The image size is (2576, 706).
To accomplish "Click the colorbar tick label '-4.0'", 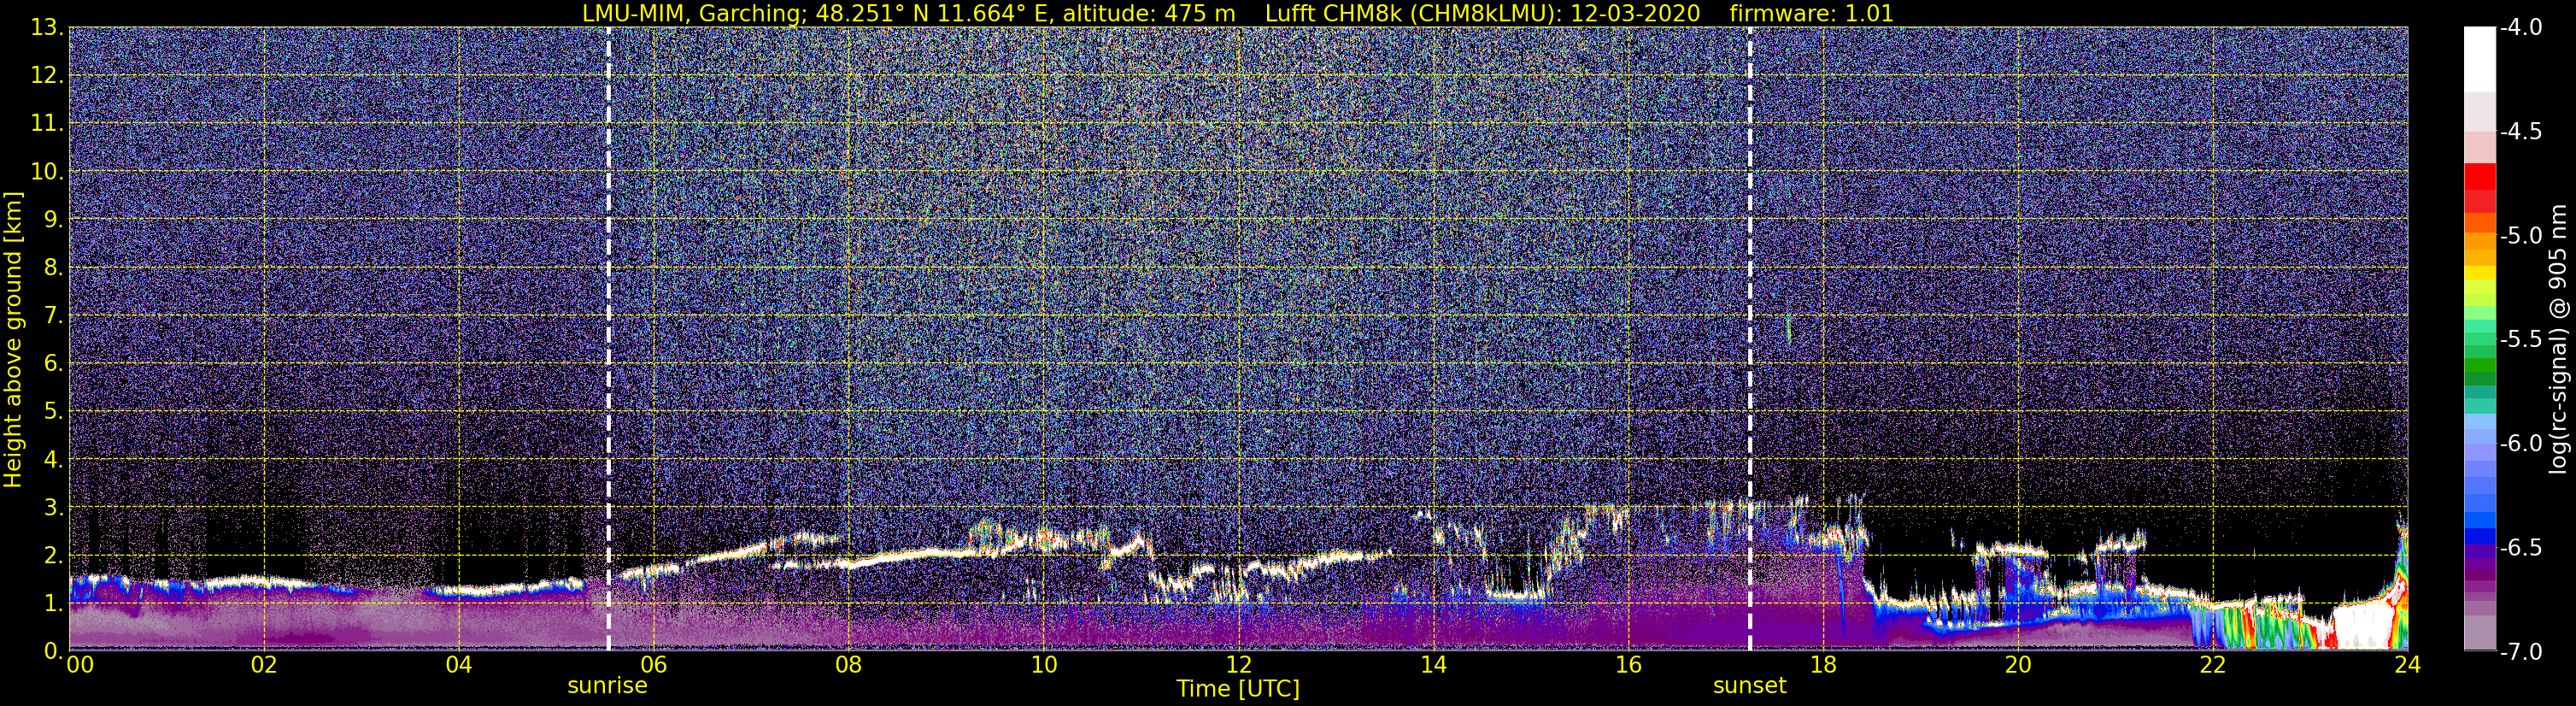I will coord(2521,28).
